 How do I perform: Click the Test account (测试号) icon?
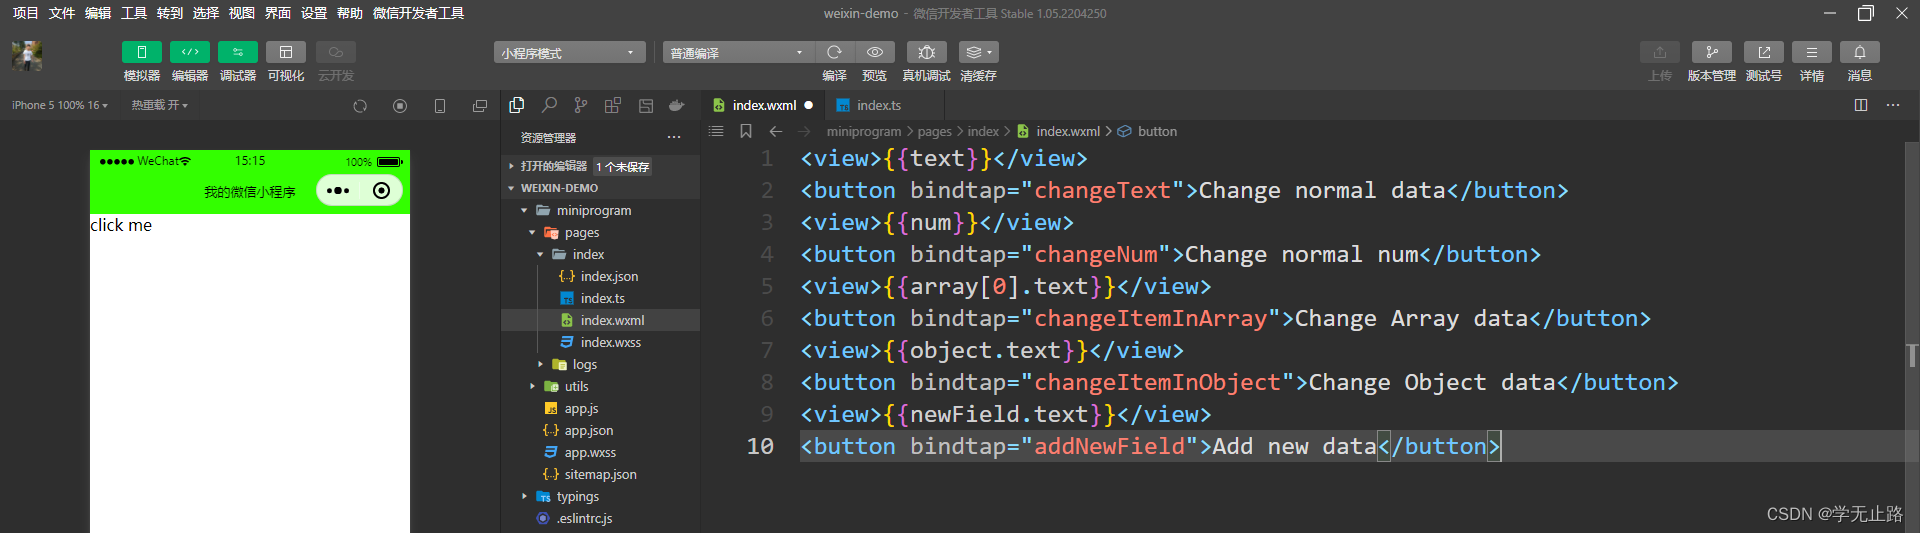[x=1763, y=52]
